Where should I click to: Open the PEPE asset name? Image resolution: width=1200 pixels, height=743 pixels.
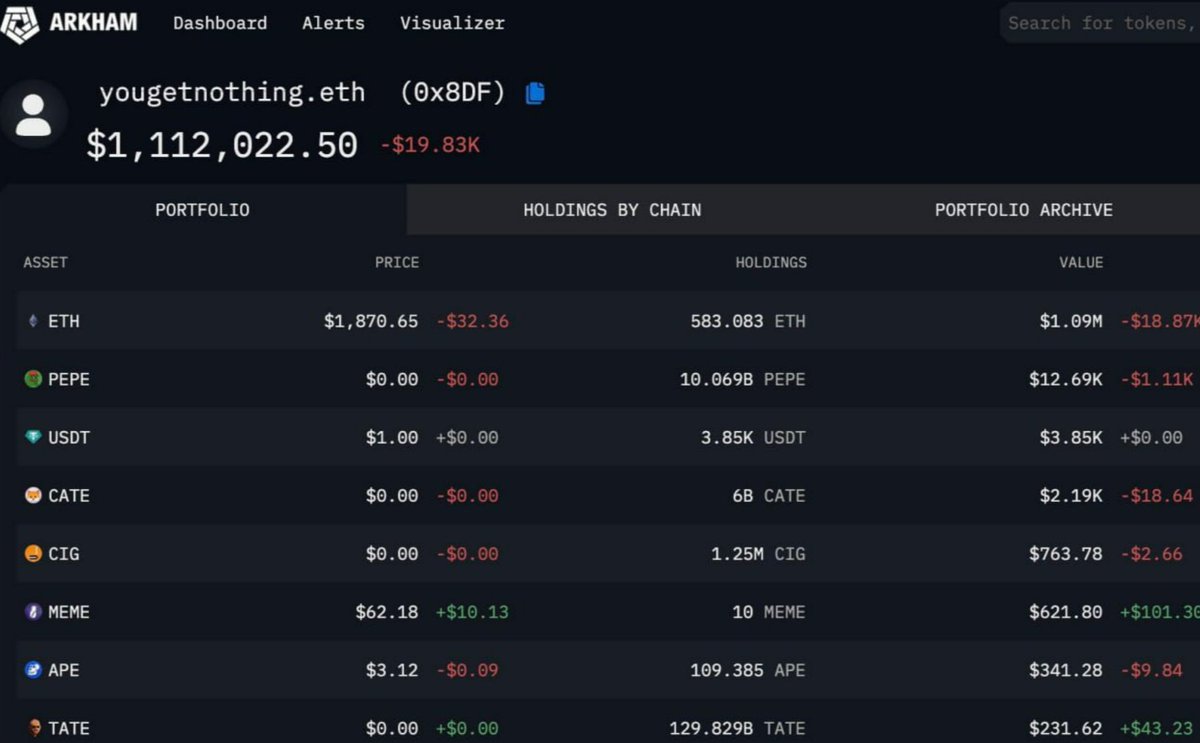pos(69,379)
